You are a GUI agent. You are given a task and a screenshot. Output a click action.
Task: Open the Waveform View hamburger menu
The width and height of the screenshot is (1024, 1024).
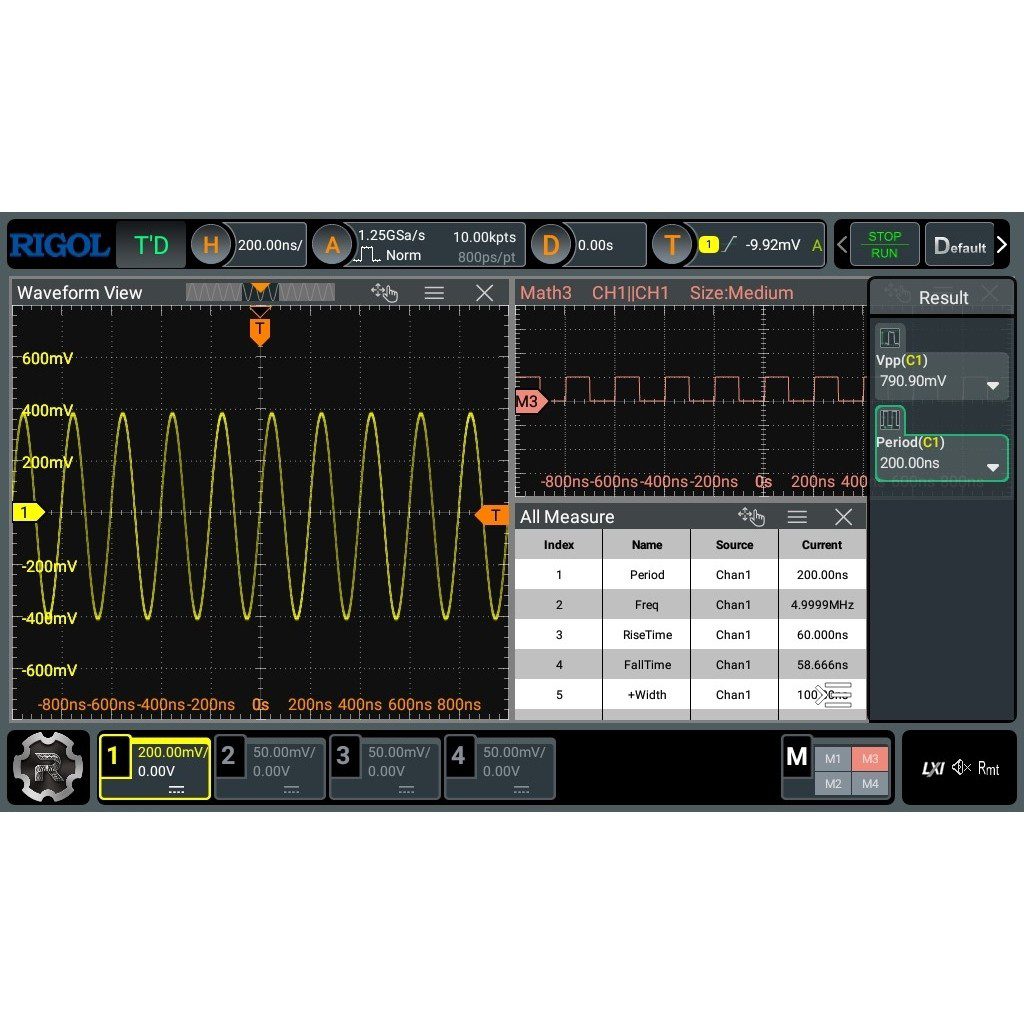[434, 293]
